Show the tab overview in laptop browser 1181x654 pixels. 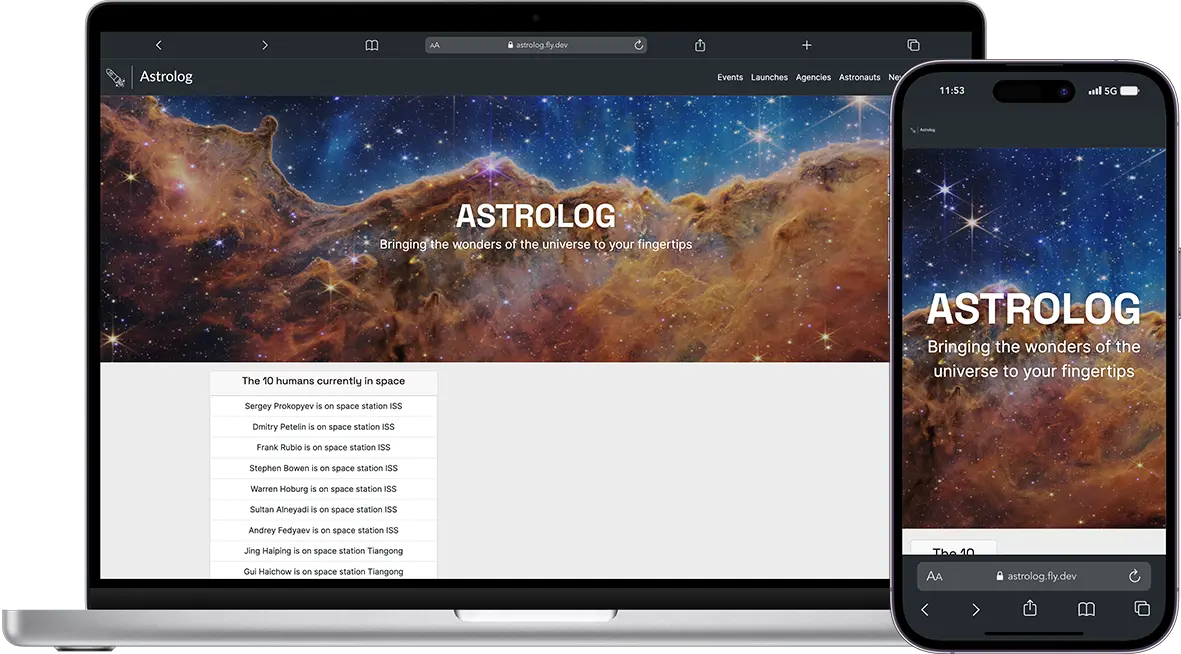913,45
